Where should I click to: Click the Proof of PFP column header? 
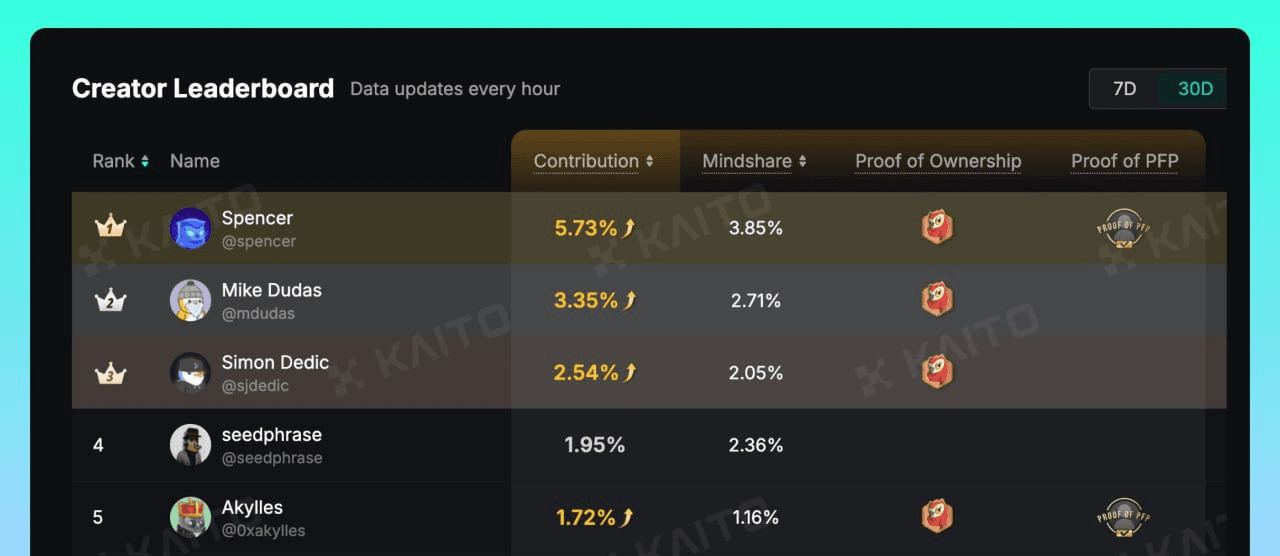click(1124, 161)
